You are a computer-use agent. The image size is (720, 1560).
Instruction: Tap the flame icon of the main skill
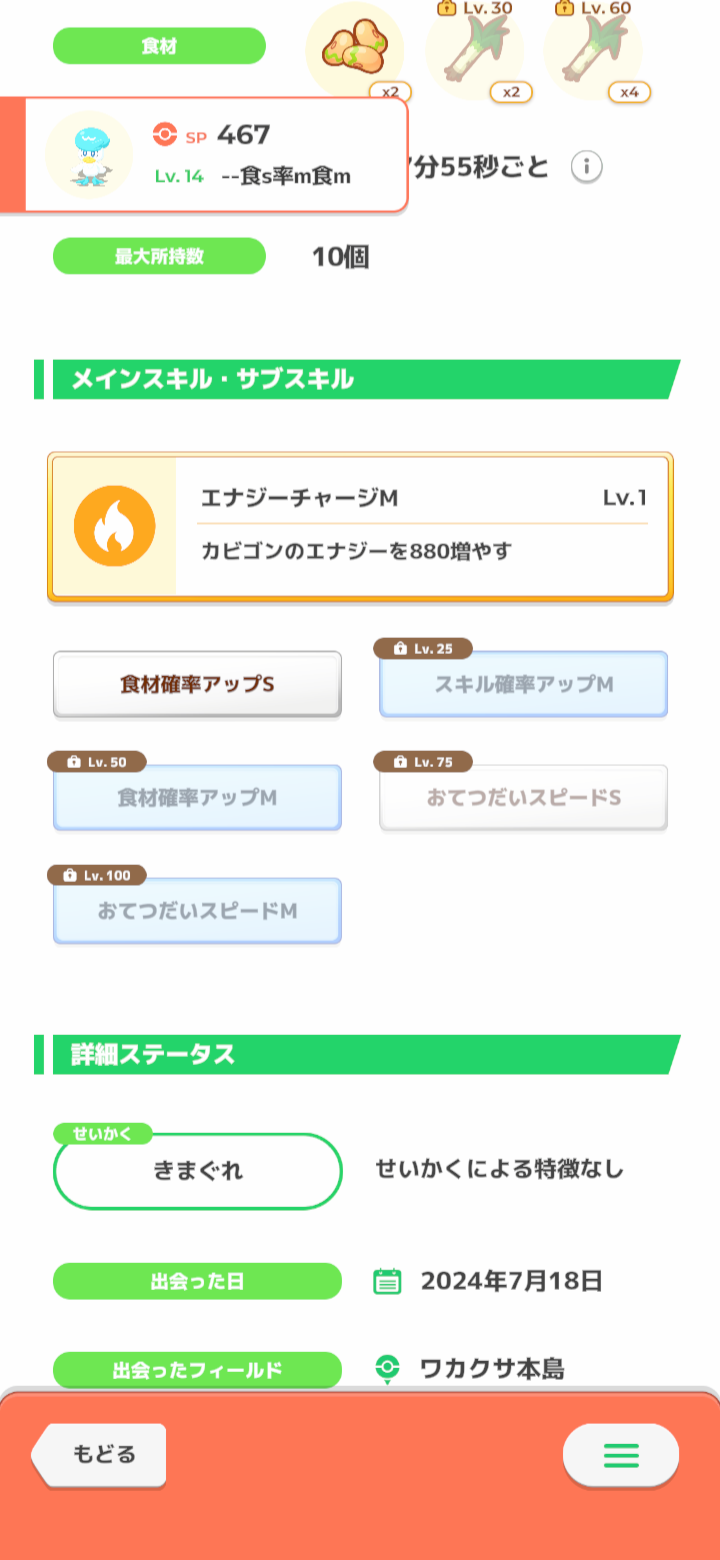[114, 526]
